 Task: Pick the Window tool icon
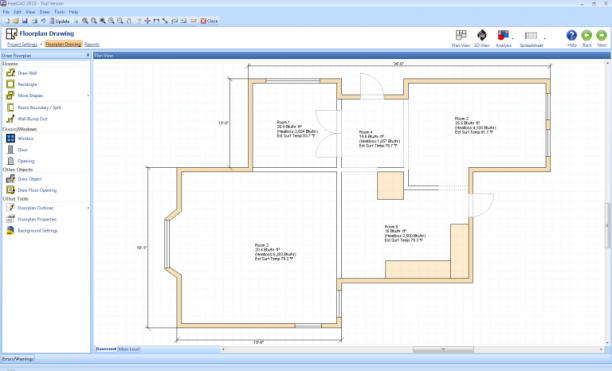11,138
